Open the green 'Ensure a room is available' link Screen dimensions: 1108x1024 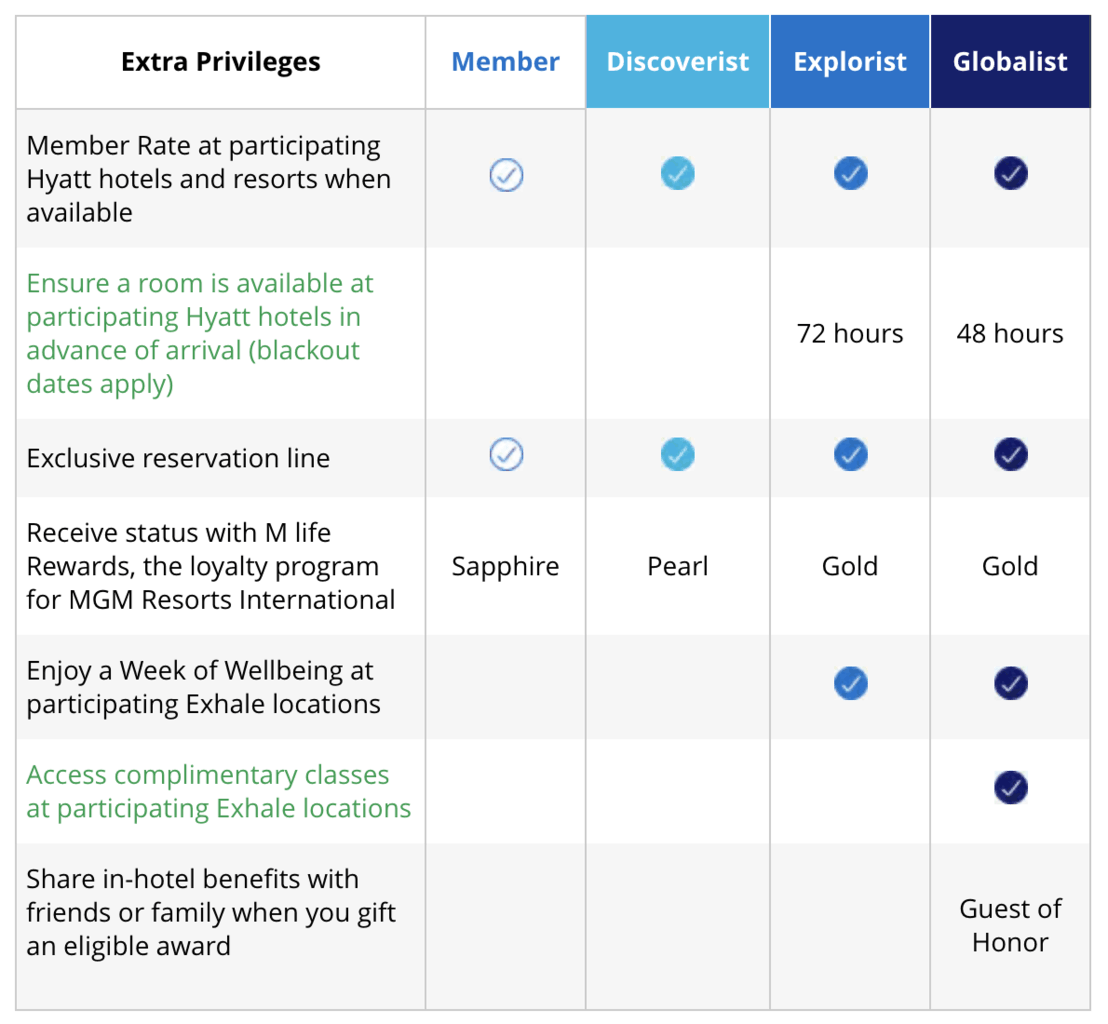pyautogui.click(x=200, y=334)
